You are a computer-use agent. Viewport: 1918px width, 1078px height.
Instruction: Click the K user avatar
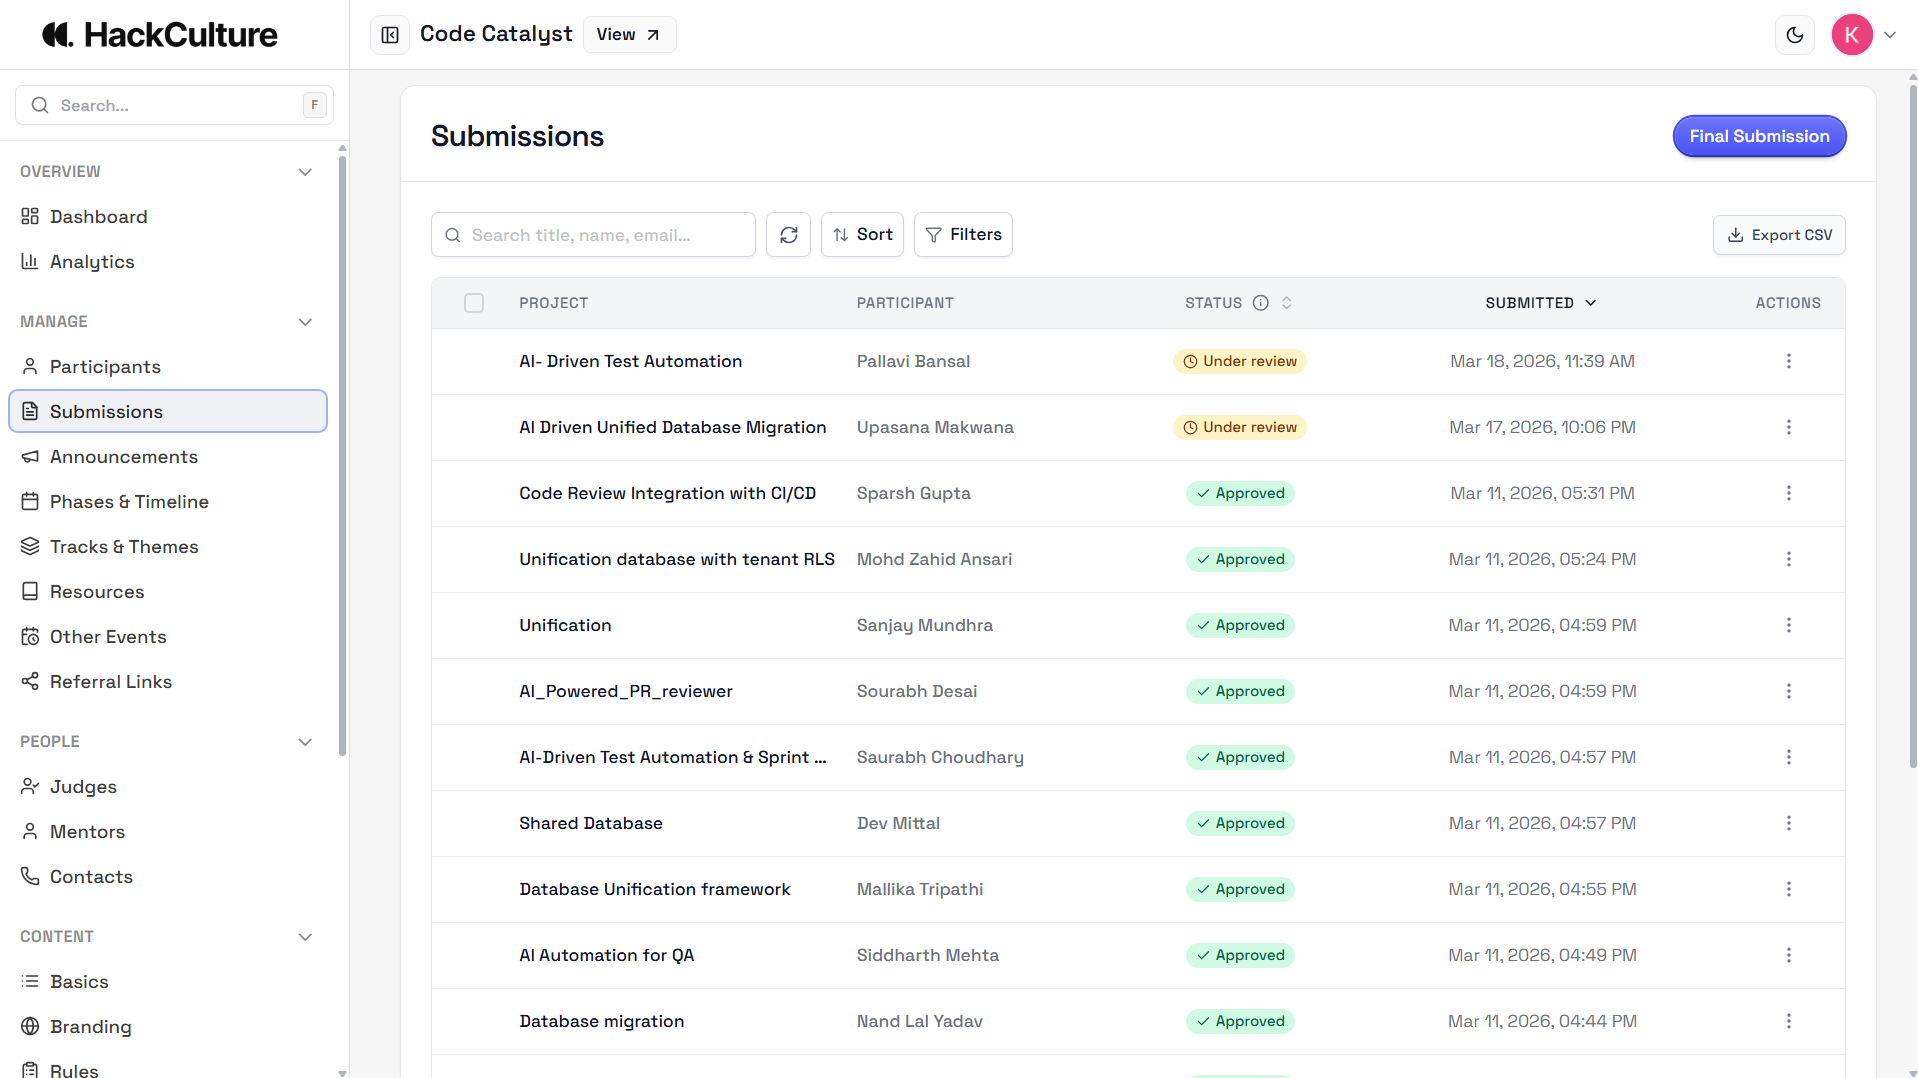click(1851, 35)
